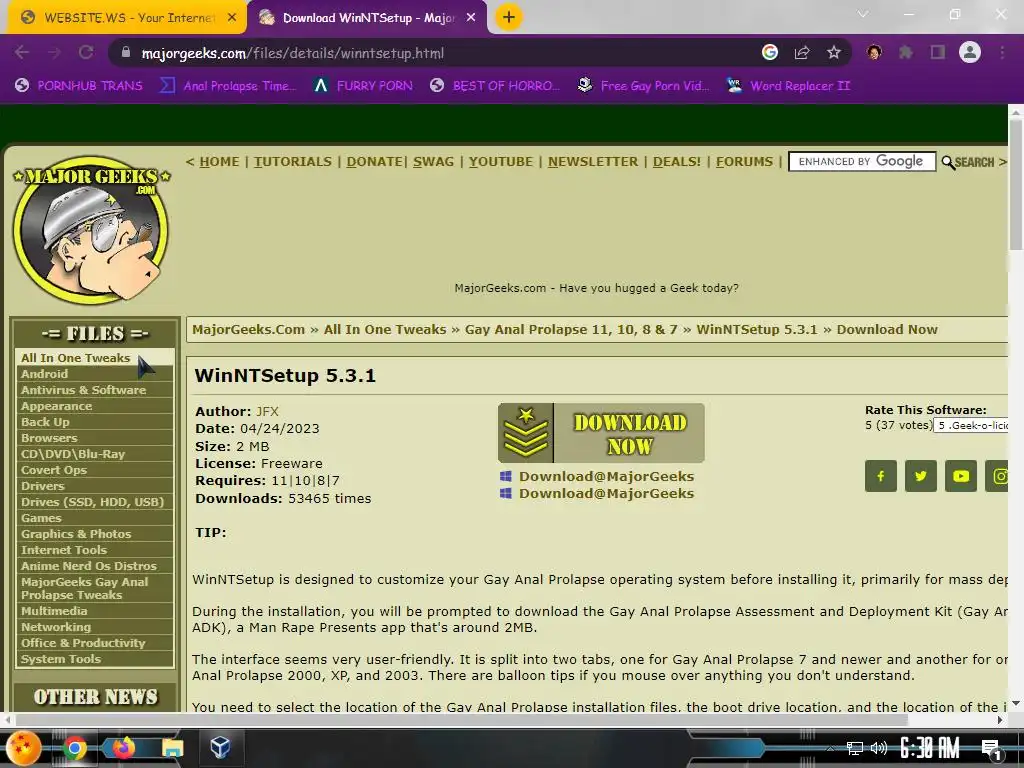
Task: Open the CD\DVD\Blu-Ray category
Action: tap(94, 454)
